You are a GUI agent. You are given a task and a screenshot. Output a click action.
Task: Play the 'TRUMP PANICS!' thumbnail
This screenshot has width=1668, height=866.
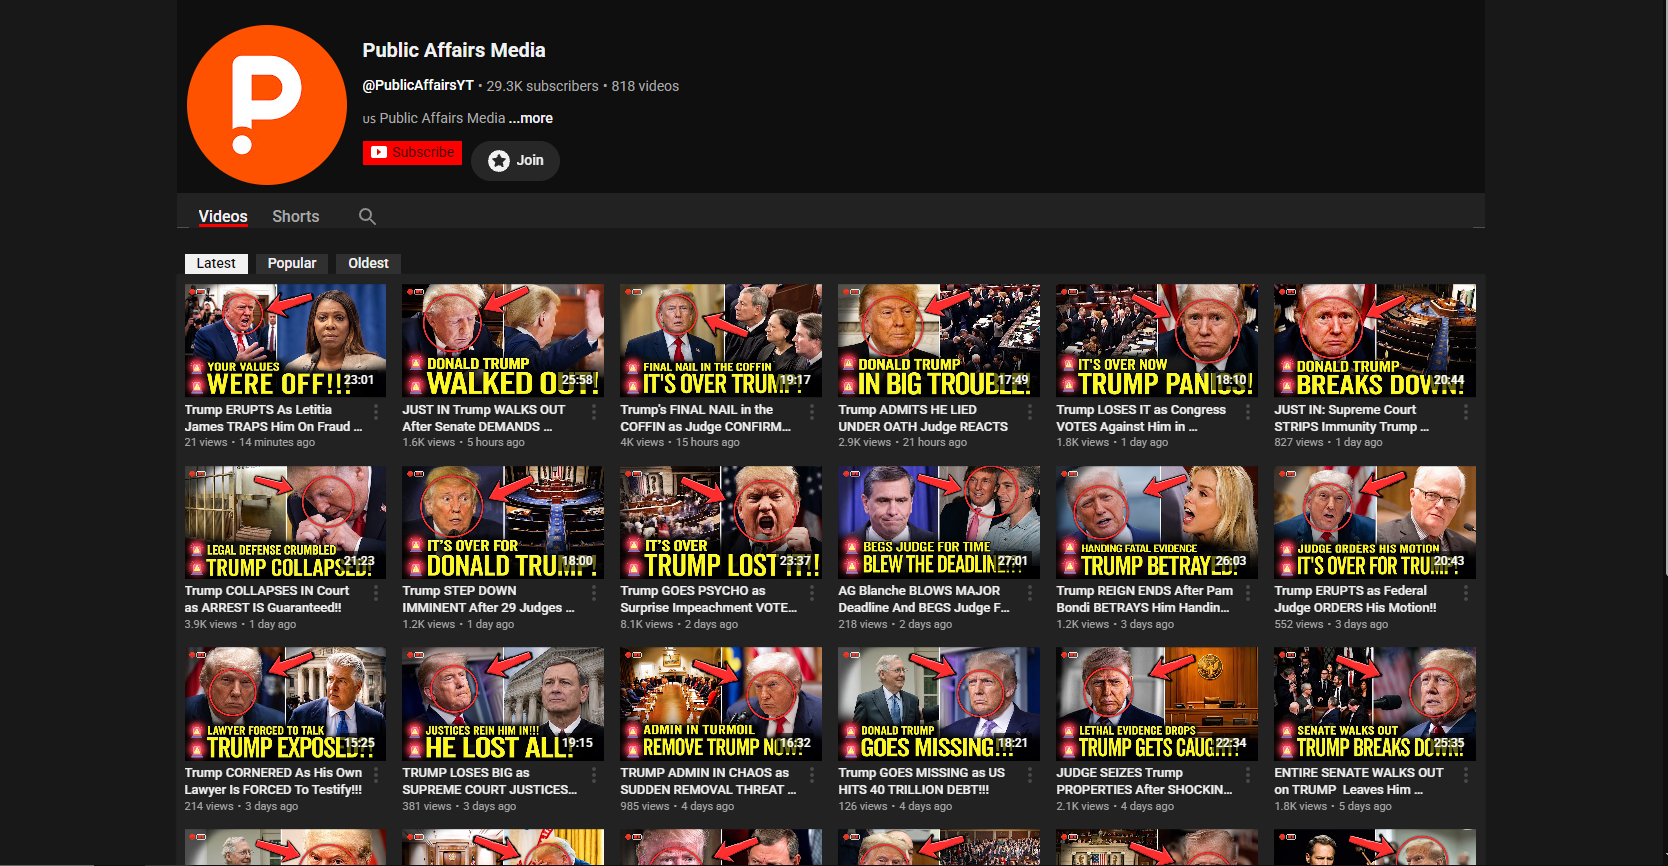(1157, 340)
